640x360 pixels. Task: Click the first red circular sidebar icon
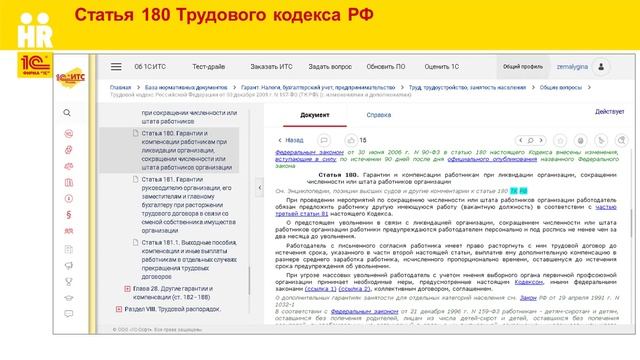[69, 133]
